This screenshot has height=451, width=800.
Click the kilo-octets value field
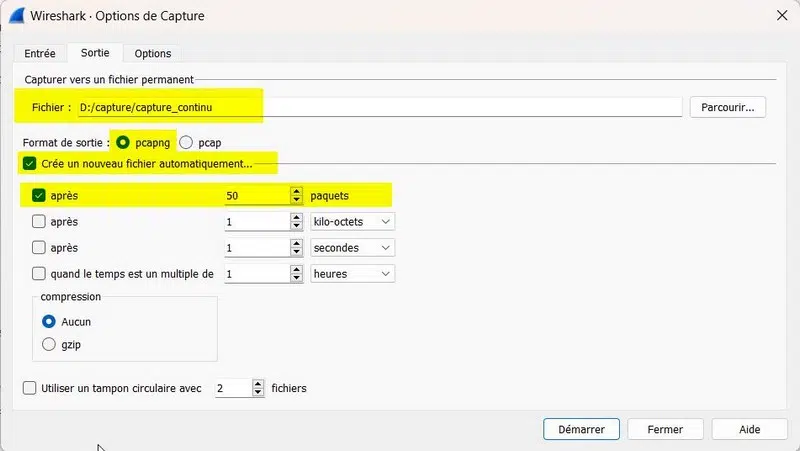click(x=257, y=221)
